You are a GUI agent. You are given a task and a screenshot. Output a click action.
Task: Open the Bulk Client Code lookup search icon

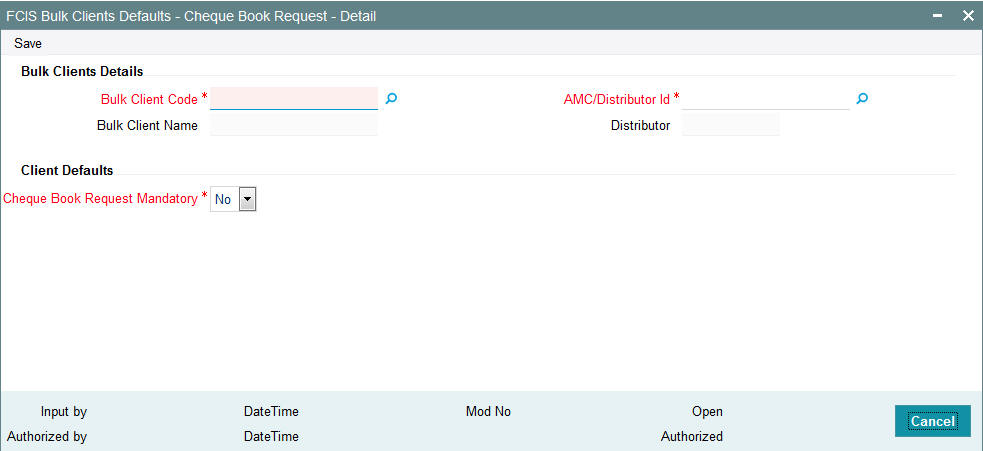[391, 98]
